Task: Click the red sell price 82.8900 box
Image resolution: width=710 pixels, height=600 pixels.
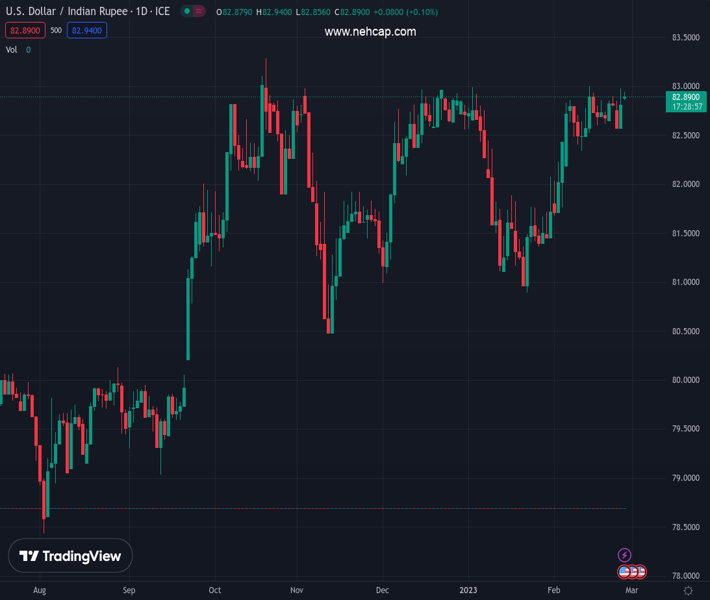Action: [x=25, y=31]
